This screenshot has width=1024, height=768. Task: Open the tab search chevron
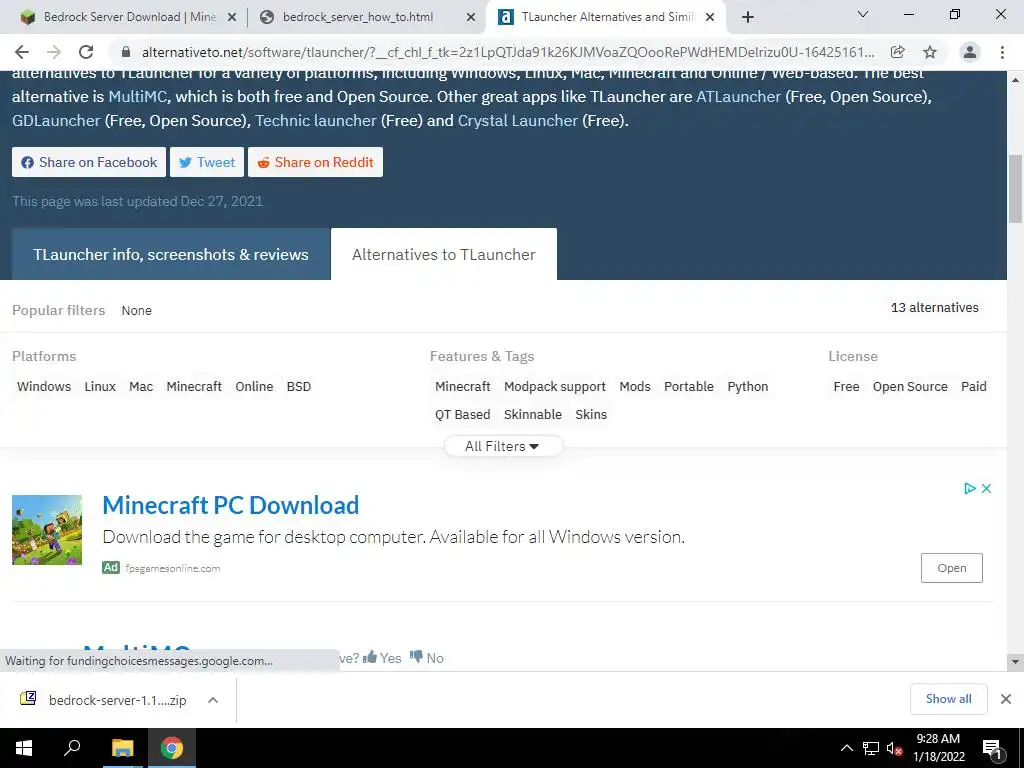pos(863,14)
